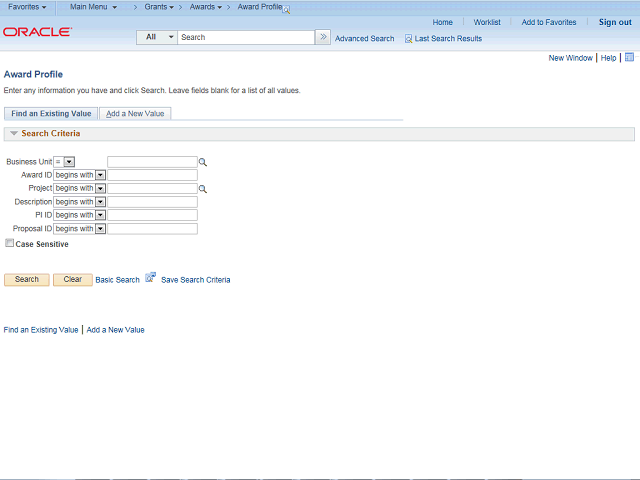The height and width of the screenshot is (480, 640).
Task: Go to Home
Action: tap(442, 22)
